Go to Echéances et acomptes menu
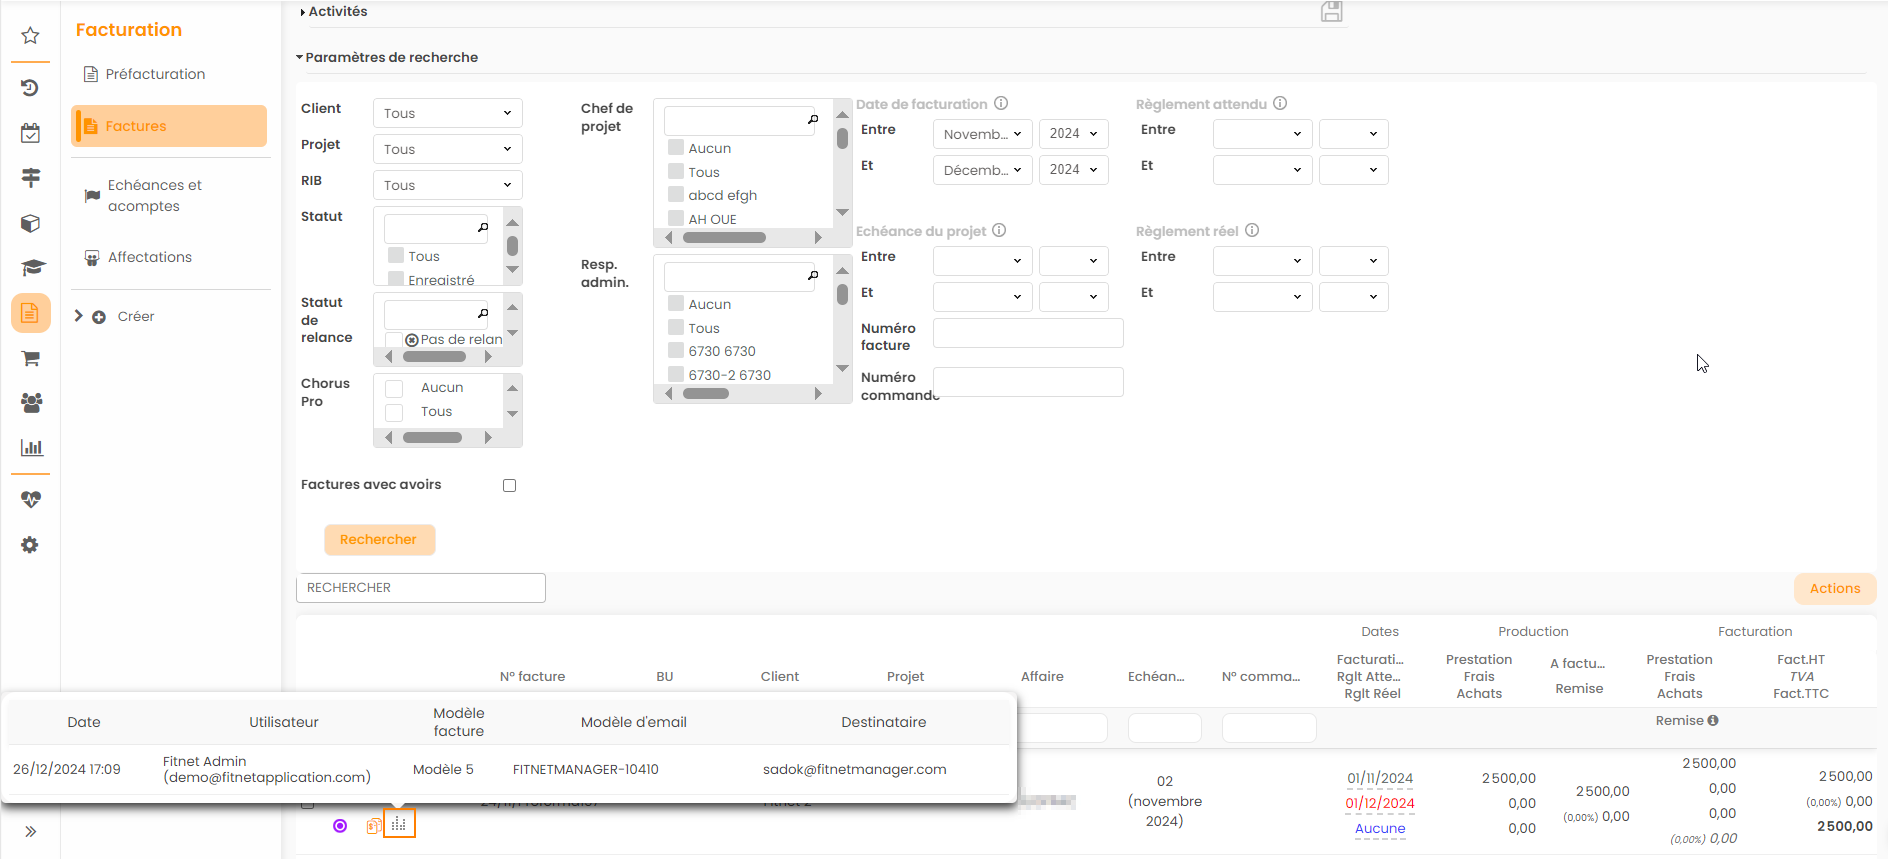The image size is (1888, 859). [x=154, y=196]
